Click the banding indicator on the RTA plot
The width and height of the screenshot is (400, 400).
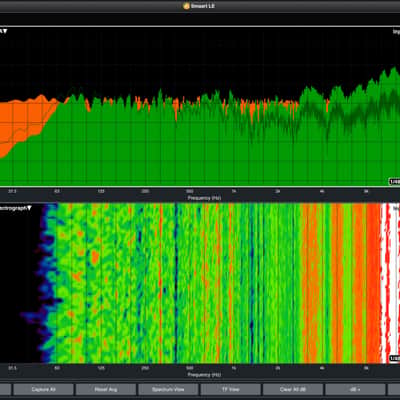tap(394, 182)
